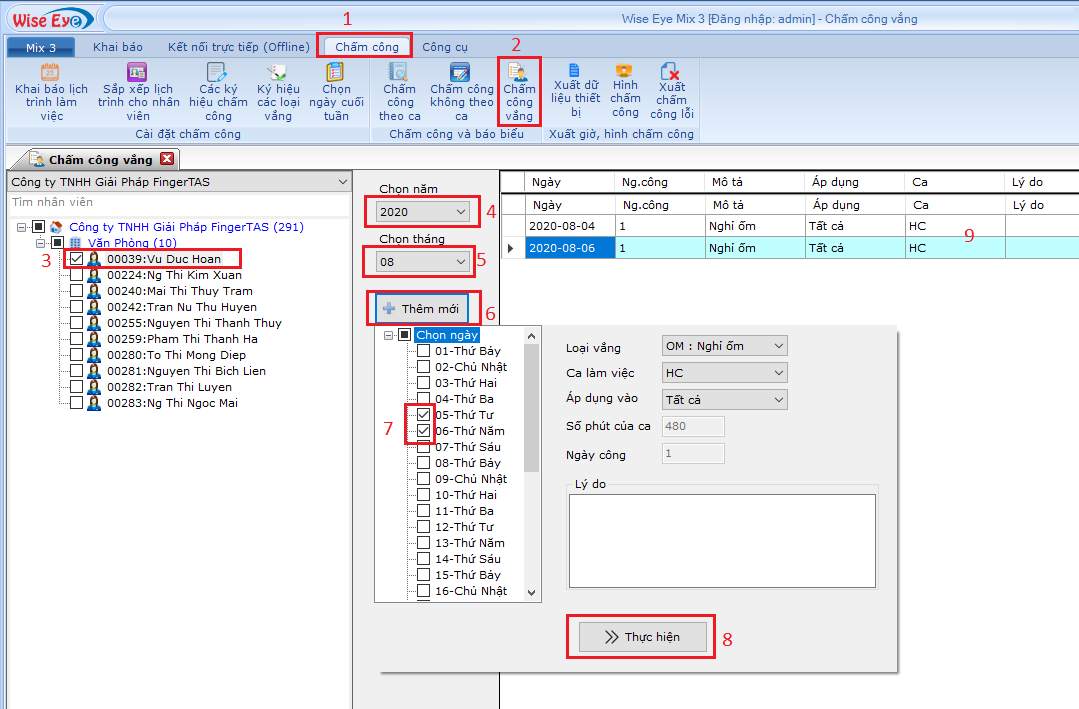Uncheck employee 00039:Vu Duc Hoan

[x=77, y=259]
